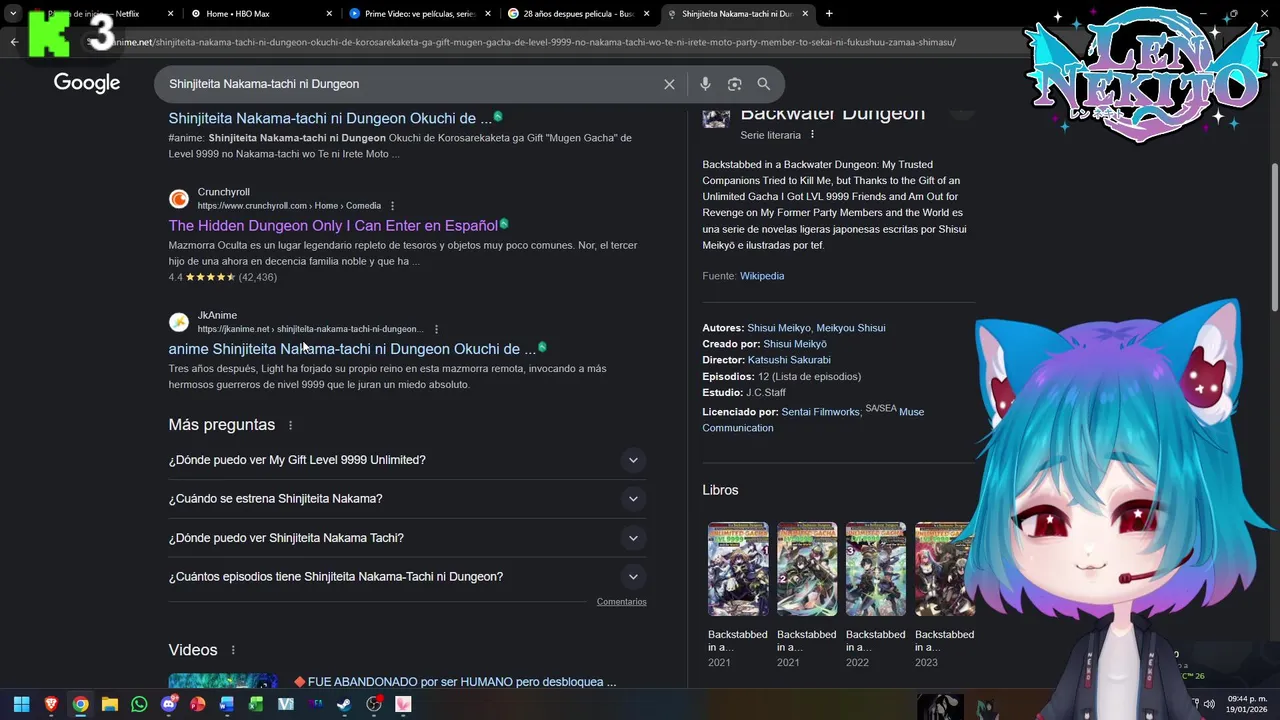
Task: Open the Wikipedia source link
Action: (x=762, y=276)
